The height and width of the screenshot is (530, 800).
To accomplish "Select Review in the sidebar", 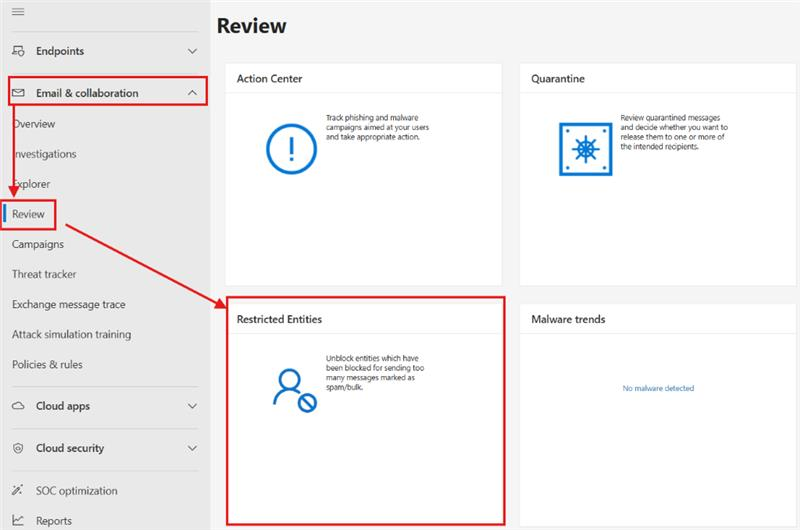I will pyautogui.click(x=28, y=214).
